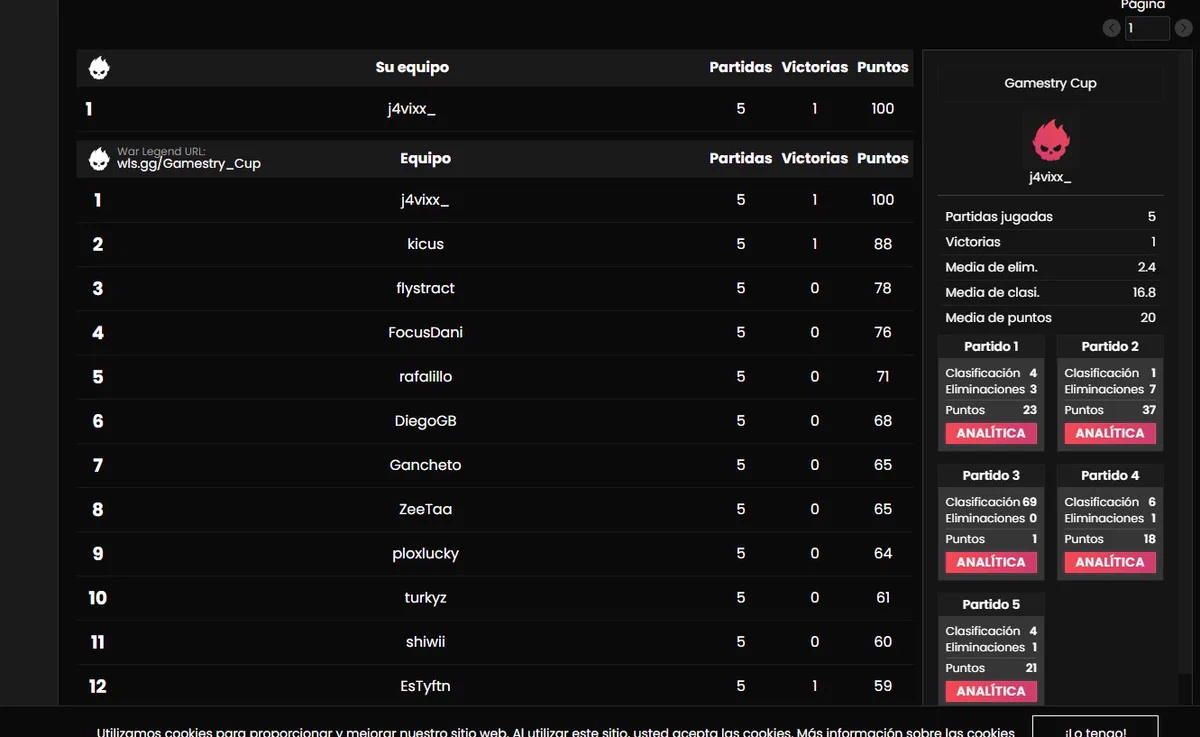Open ANALÍTICA for Partido 3
This screenshot has width=1200, height=737.
[991, 562]
